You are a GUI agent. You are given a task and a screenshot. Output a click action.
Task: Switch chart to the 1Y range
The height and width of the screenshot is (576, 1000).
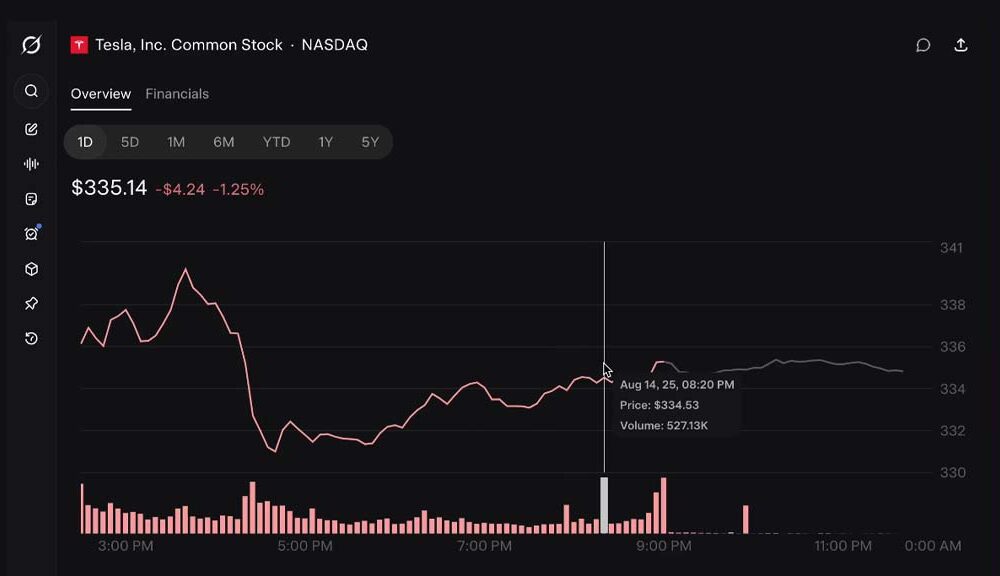click(x=326, y=142)
